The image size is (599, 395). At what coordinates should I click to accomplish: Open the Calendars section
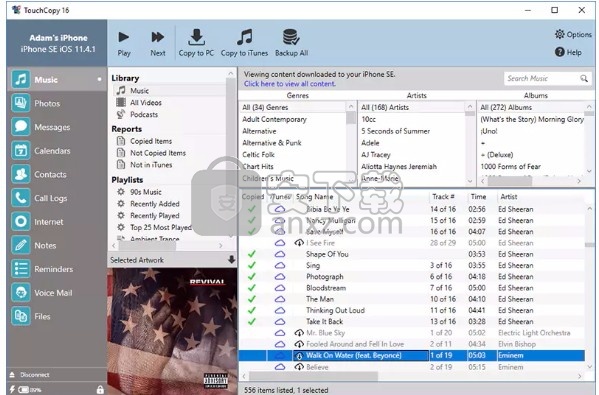(57, 151)
